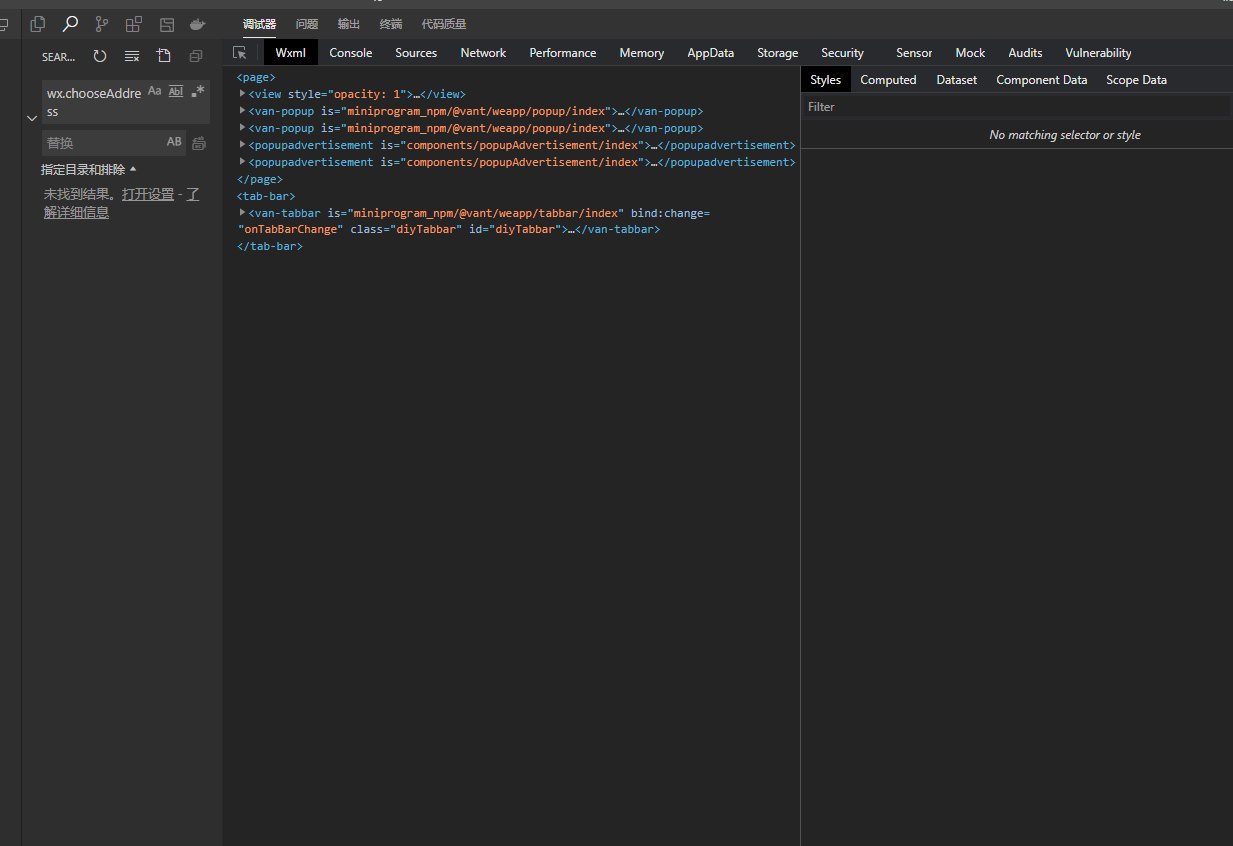
Task: Toggle match case (Aa) option
Action: coord(154,91)
